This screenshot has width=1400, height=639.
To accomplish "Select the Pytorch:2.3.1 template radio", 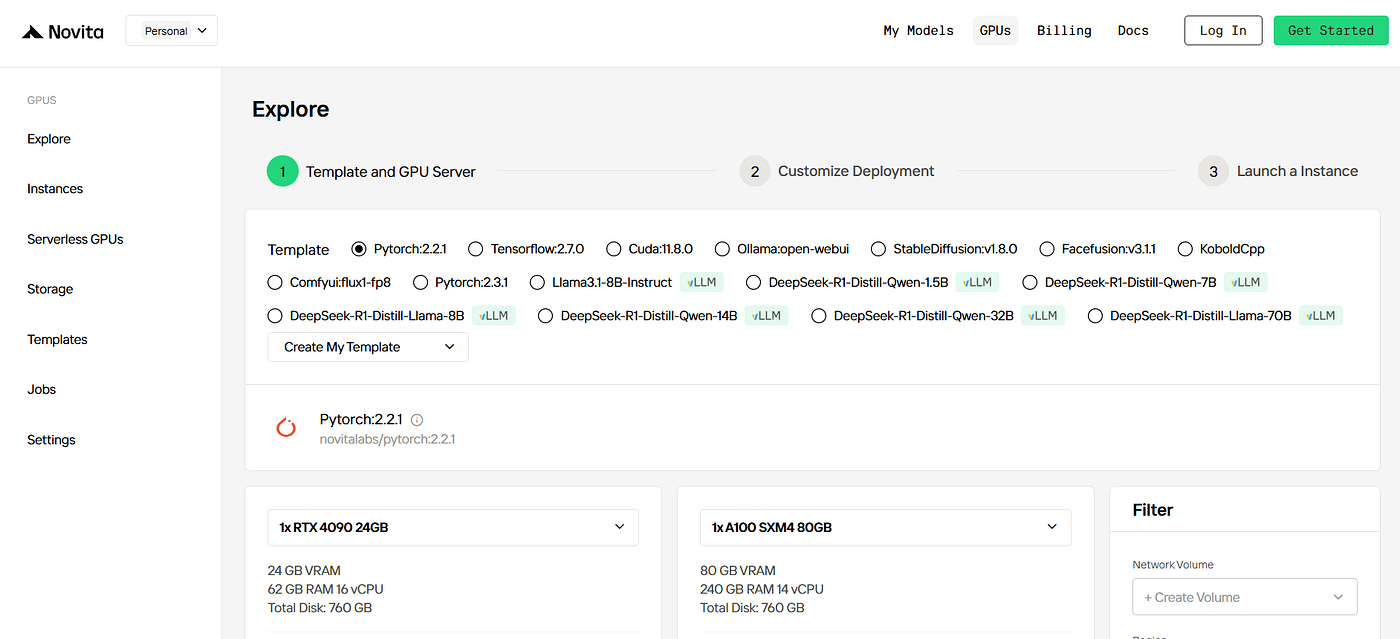I will [x=420, y=283].
